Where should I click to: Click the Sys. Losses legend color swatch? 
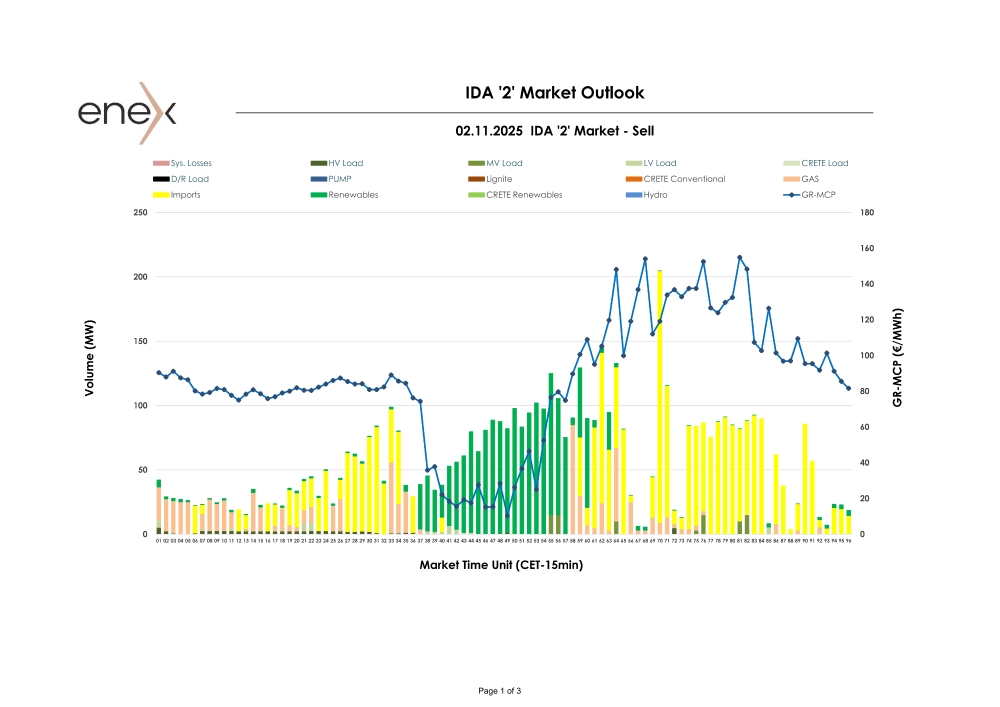(x=160, y=163)
